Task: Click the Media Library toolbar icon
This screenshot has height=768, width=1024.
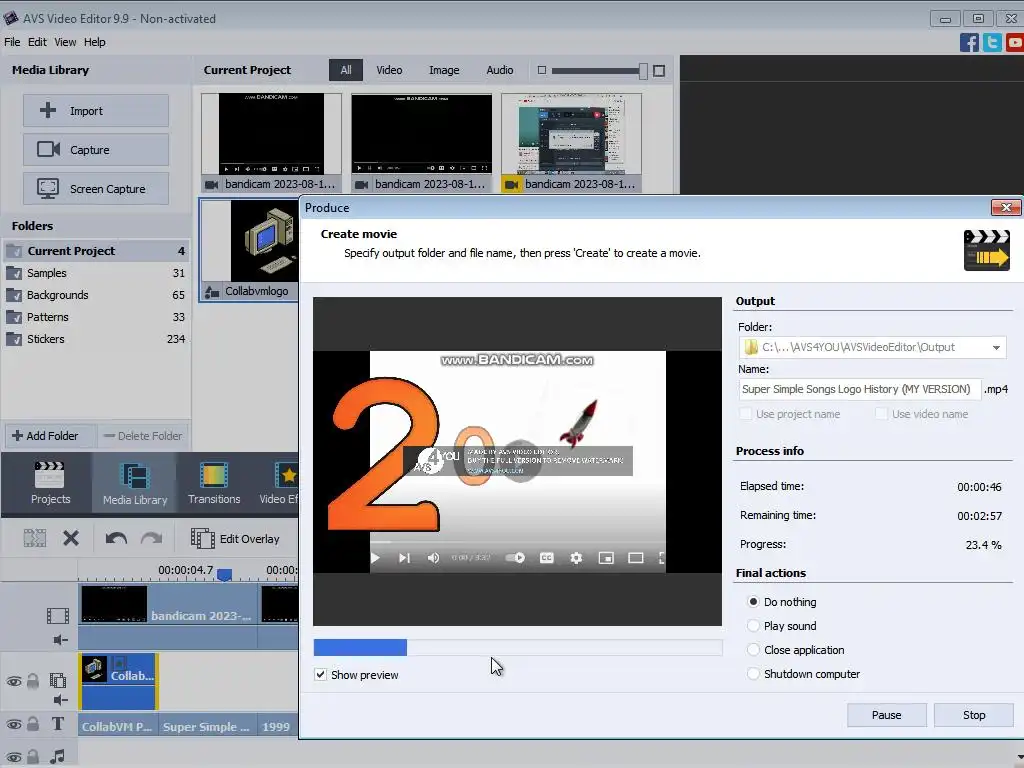Action: click(135, 482)
